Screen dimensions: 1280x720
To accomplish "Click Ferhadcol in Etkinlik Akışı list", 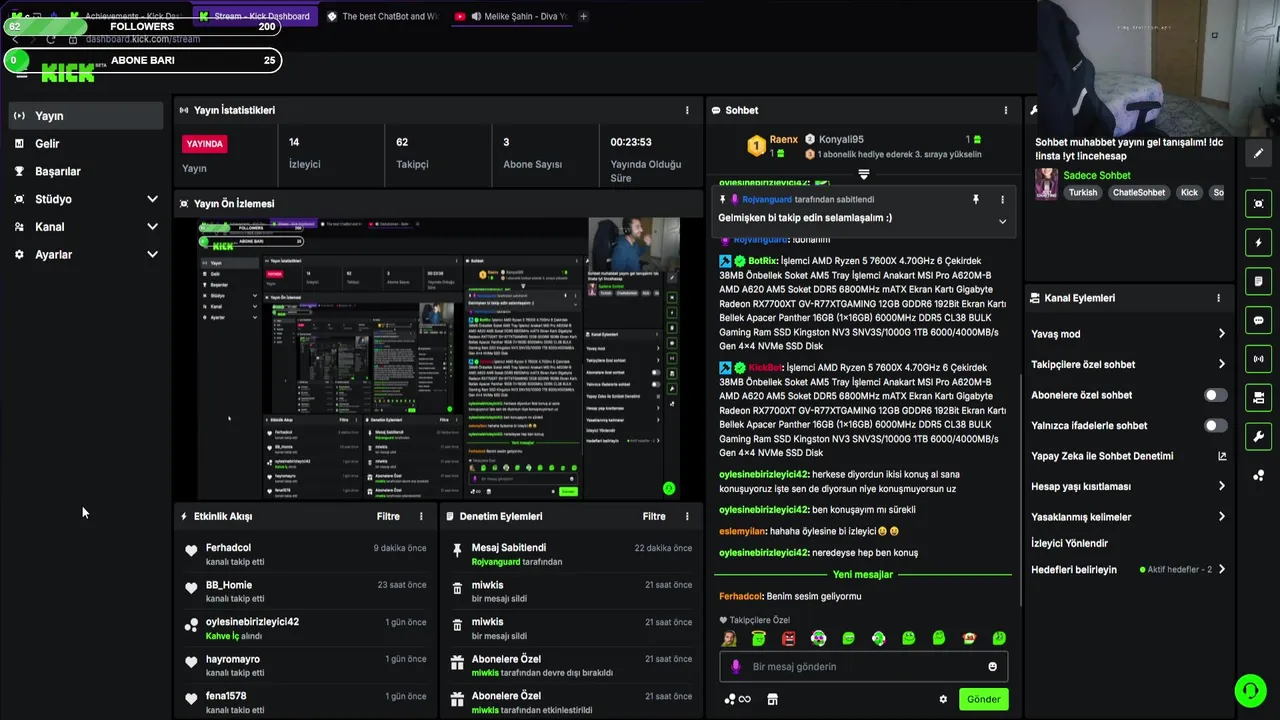I will coord(228,548).
